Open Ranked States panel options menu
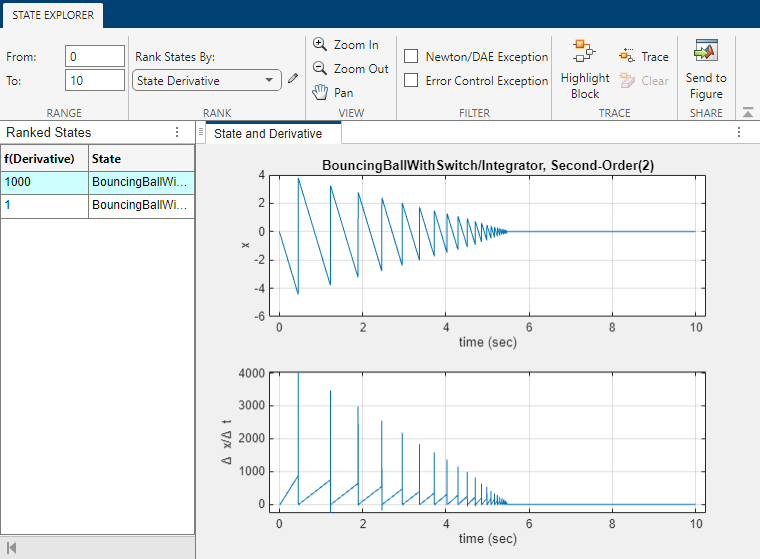 click(177, 132)
